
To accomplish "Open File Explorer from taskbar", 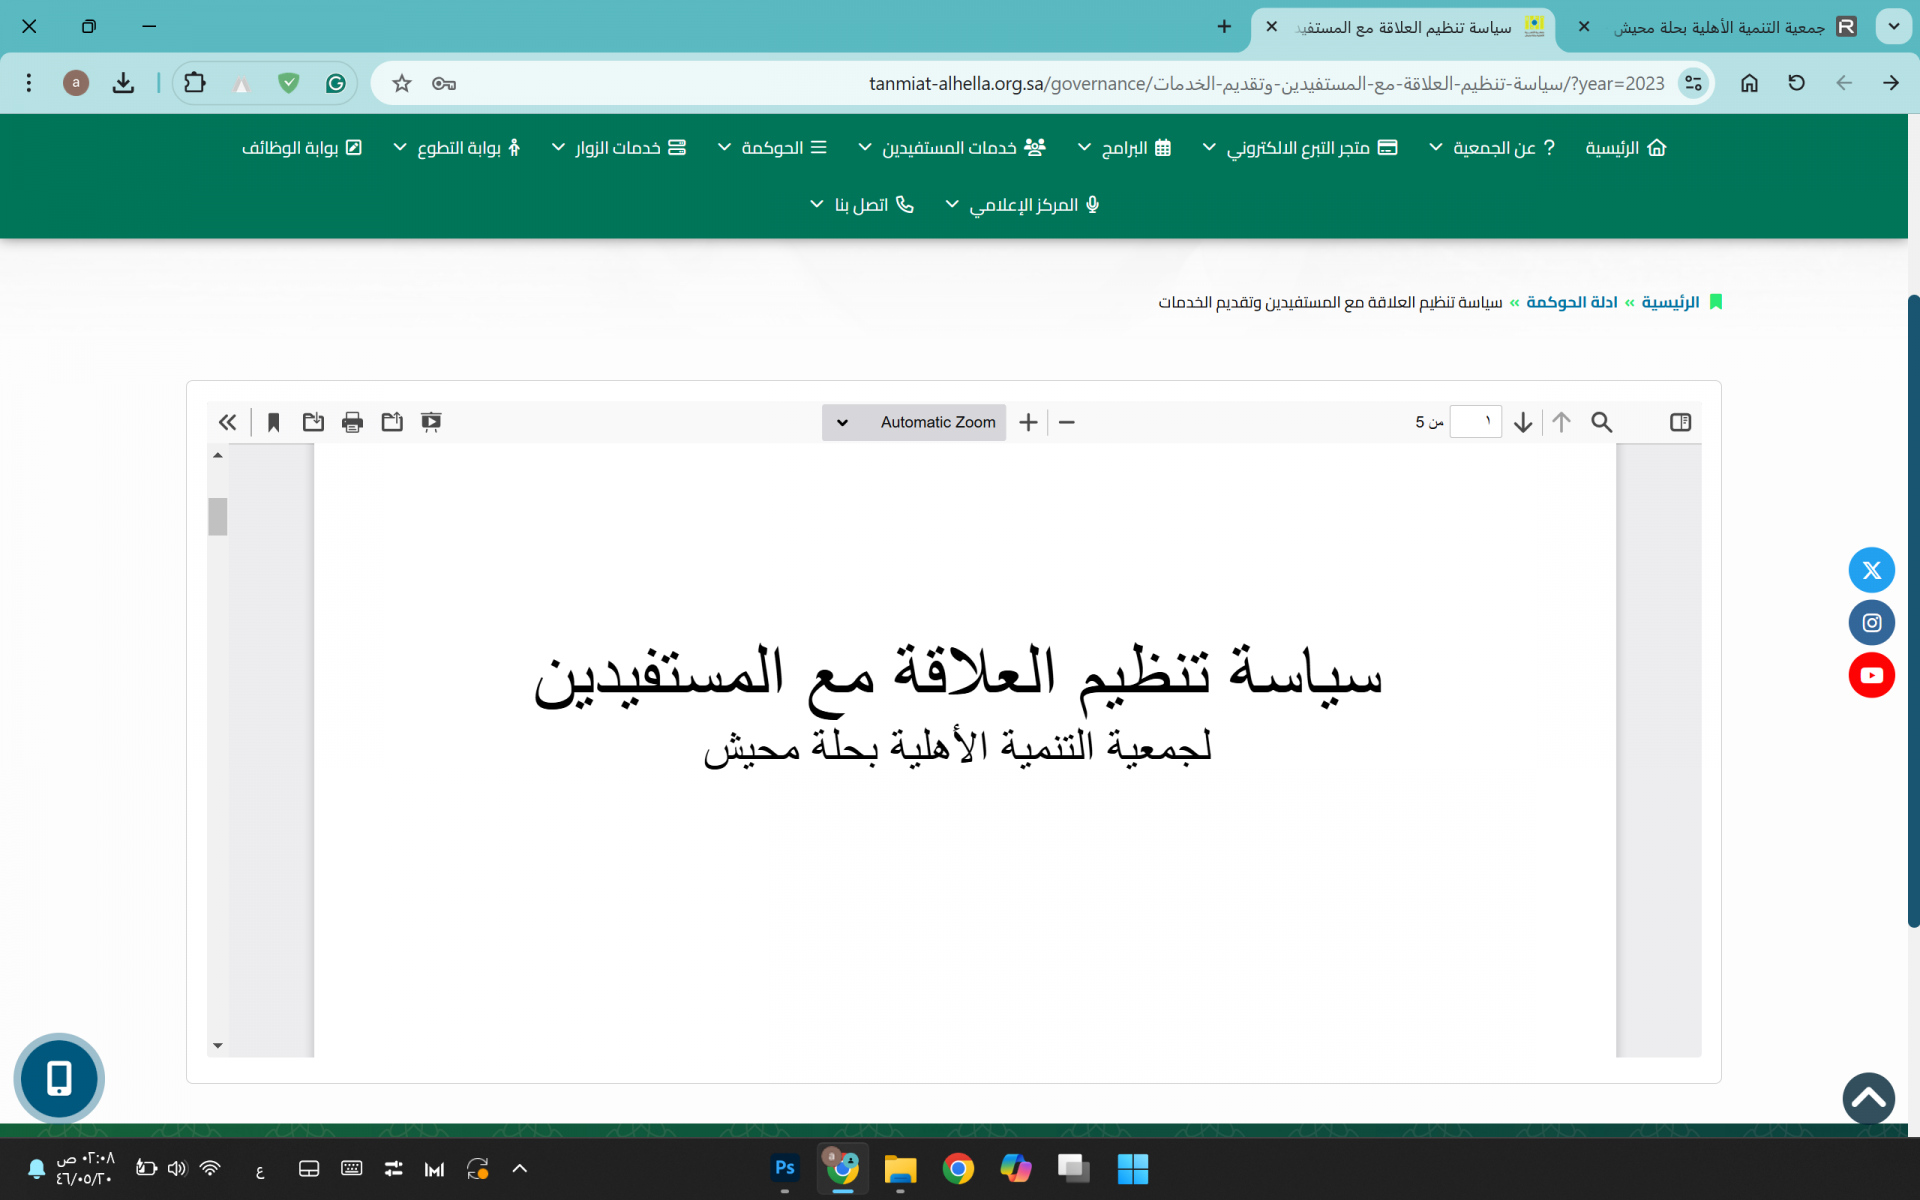I will coord(900,1168).
